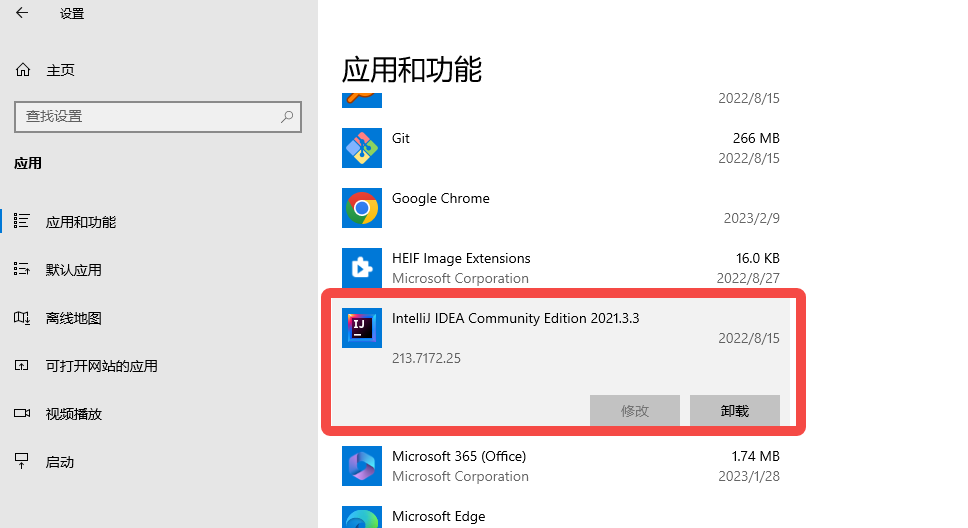Click the Google Chrome app icon
The width and height of the screenshot is (968, 528).
362,208
